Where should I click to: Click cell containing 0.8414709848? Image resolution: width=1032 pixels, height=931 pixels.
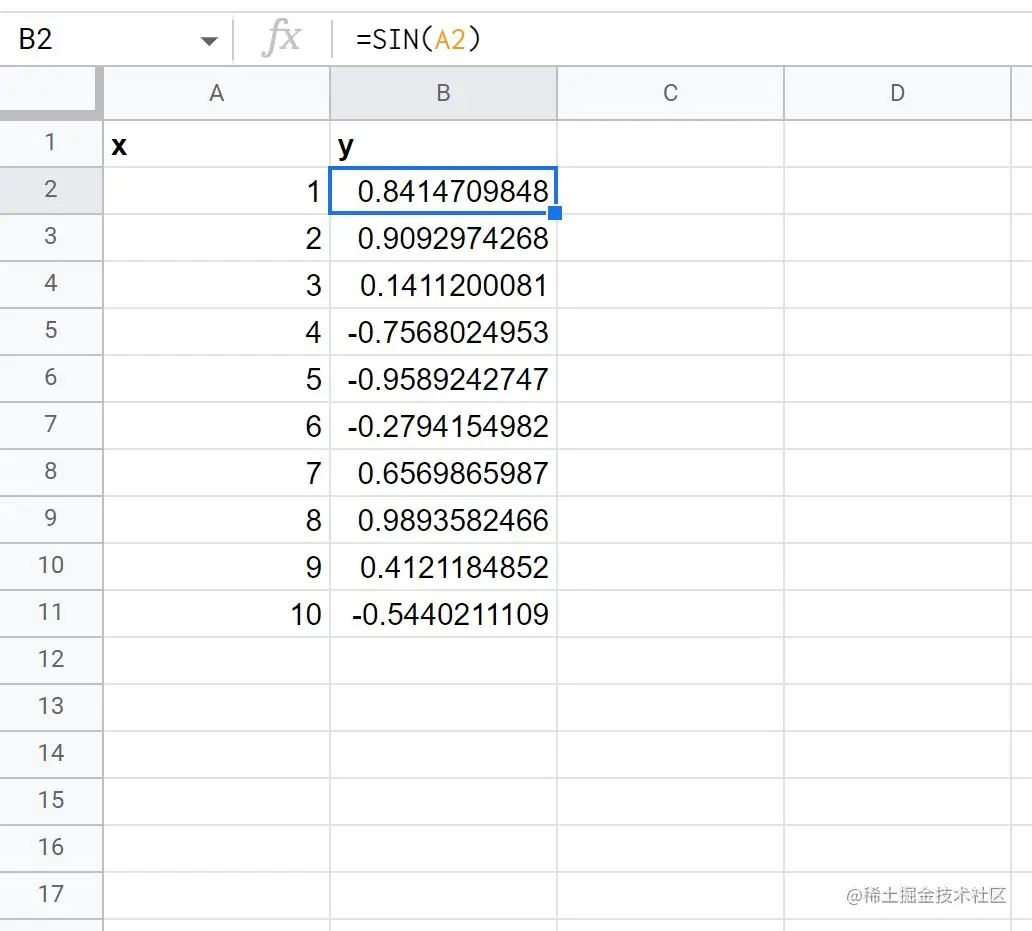tap(444, 190)
